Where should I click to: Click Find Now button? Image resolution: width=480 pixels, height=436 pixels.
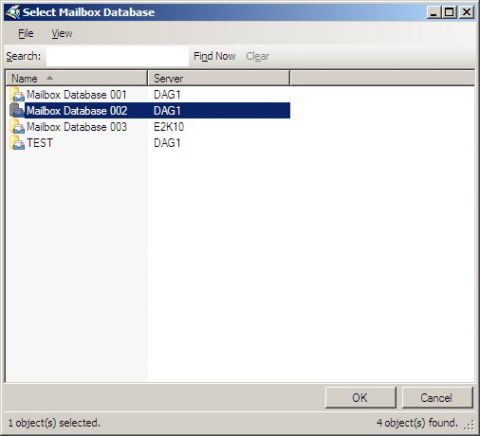point(214,56)
